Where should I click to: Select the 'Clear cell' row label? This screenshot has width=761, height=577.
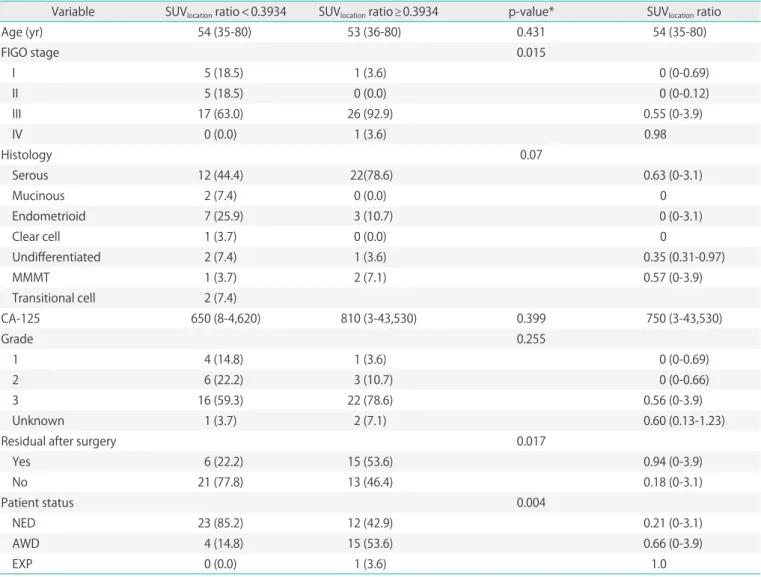[36, 236]
